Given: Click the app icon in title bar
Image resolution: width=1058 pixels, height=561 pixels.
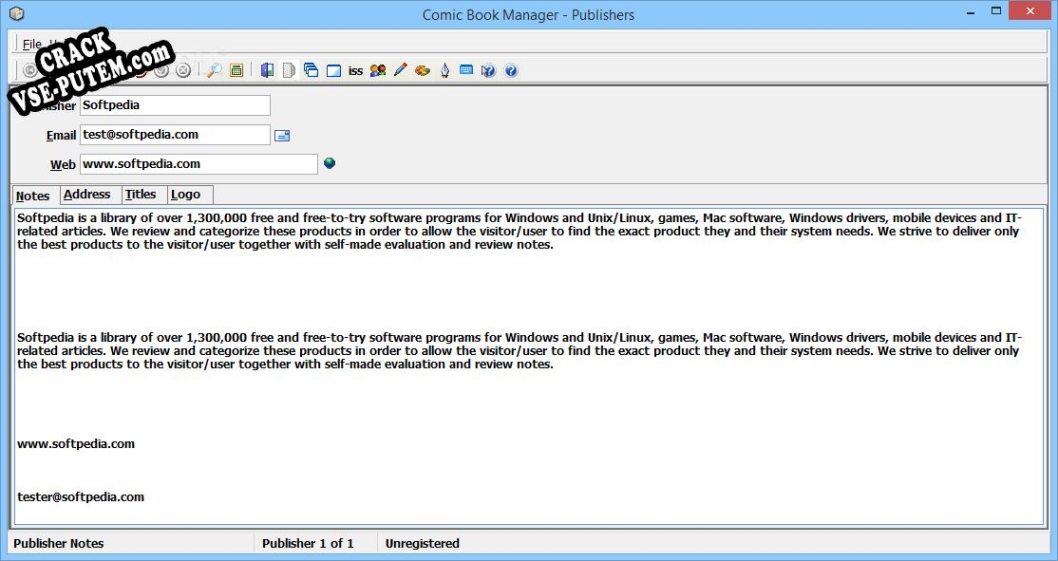Looking at the screenshot, I should [17, 14].
